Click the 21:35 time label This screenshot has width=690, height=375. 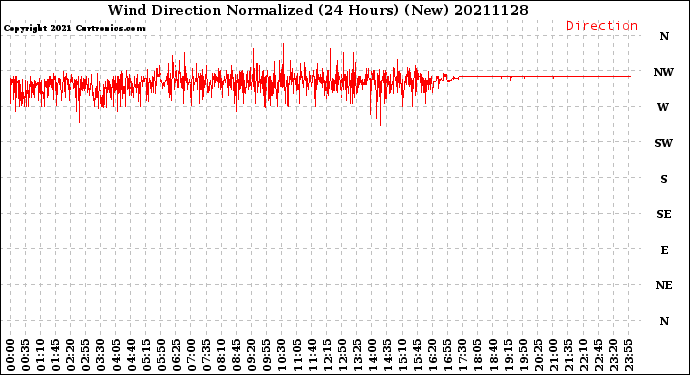pyautogui.click(x=569, y=355)
